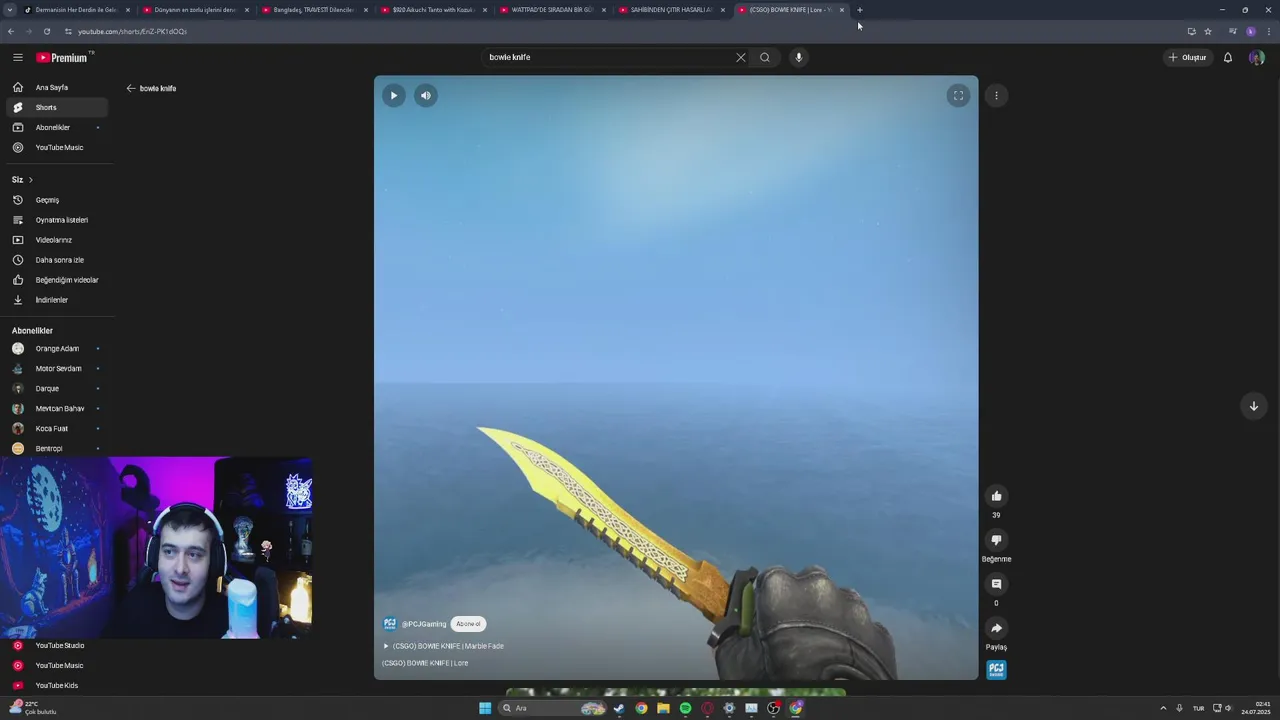Go back from bowie knife results
1280x720 pixels.
(131, 88)
